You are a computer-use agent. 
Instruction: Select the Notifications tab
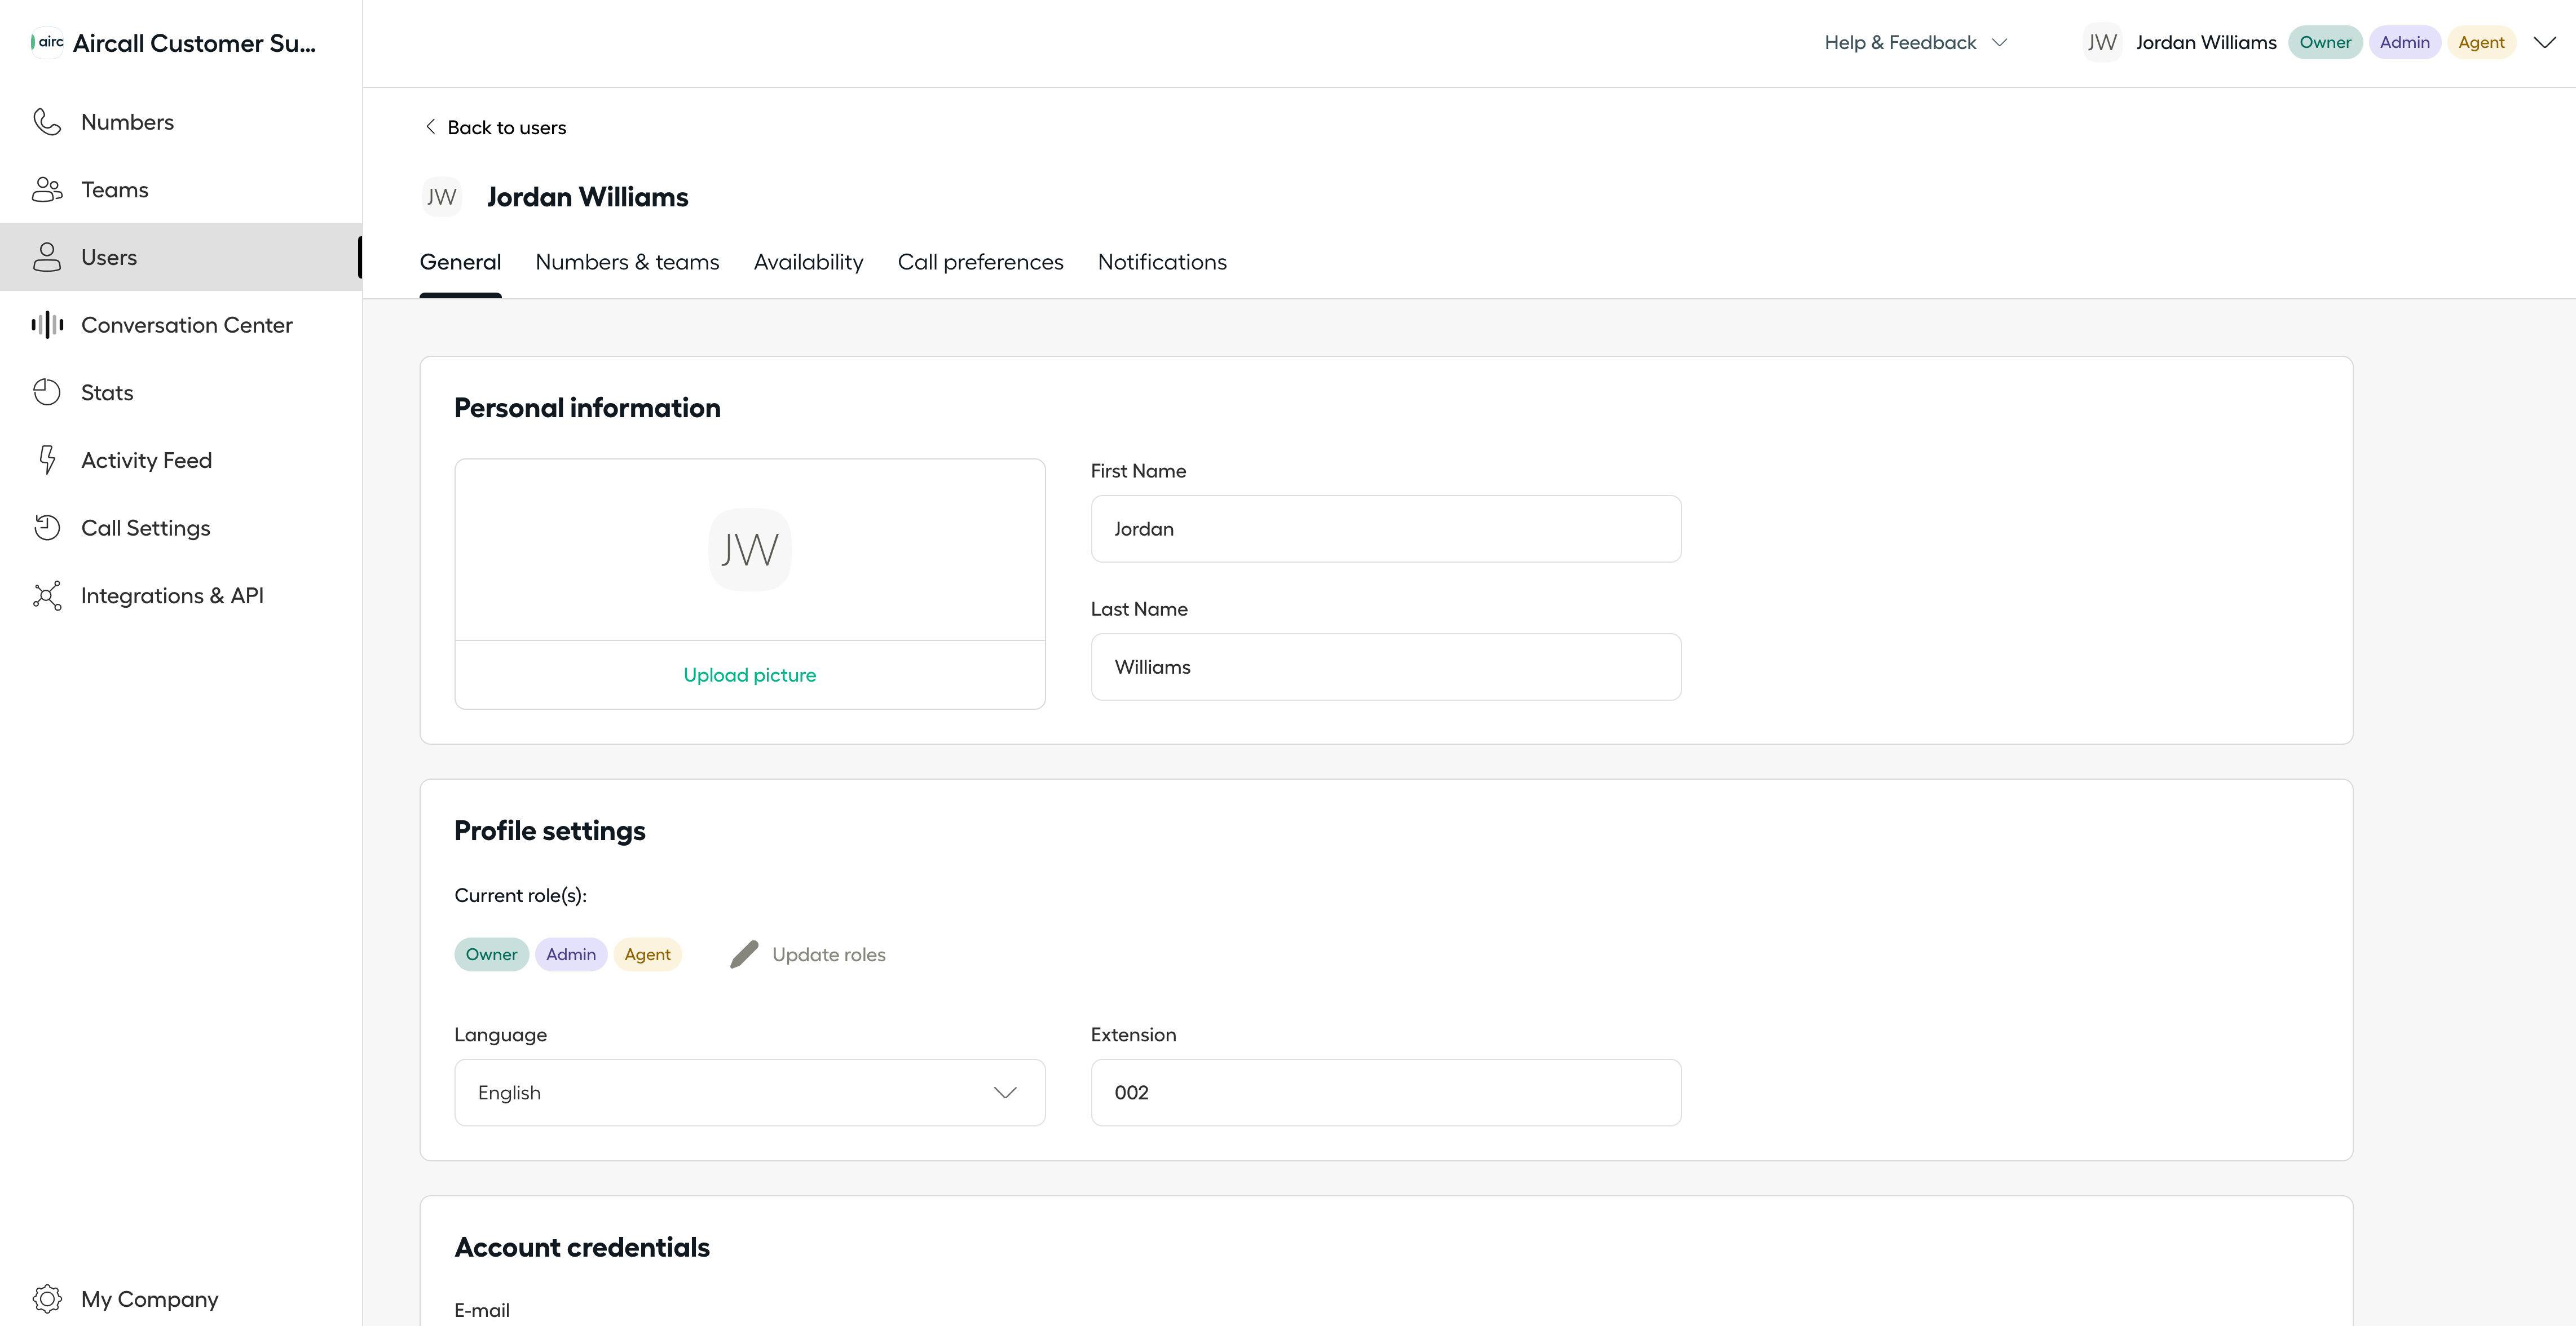tap(1162, 262)
